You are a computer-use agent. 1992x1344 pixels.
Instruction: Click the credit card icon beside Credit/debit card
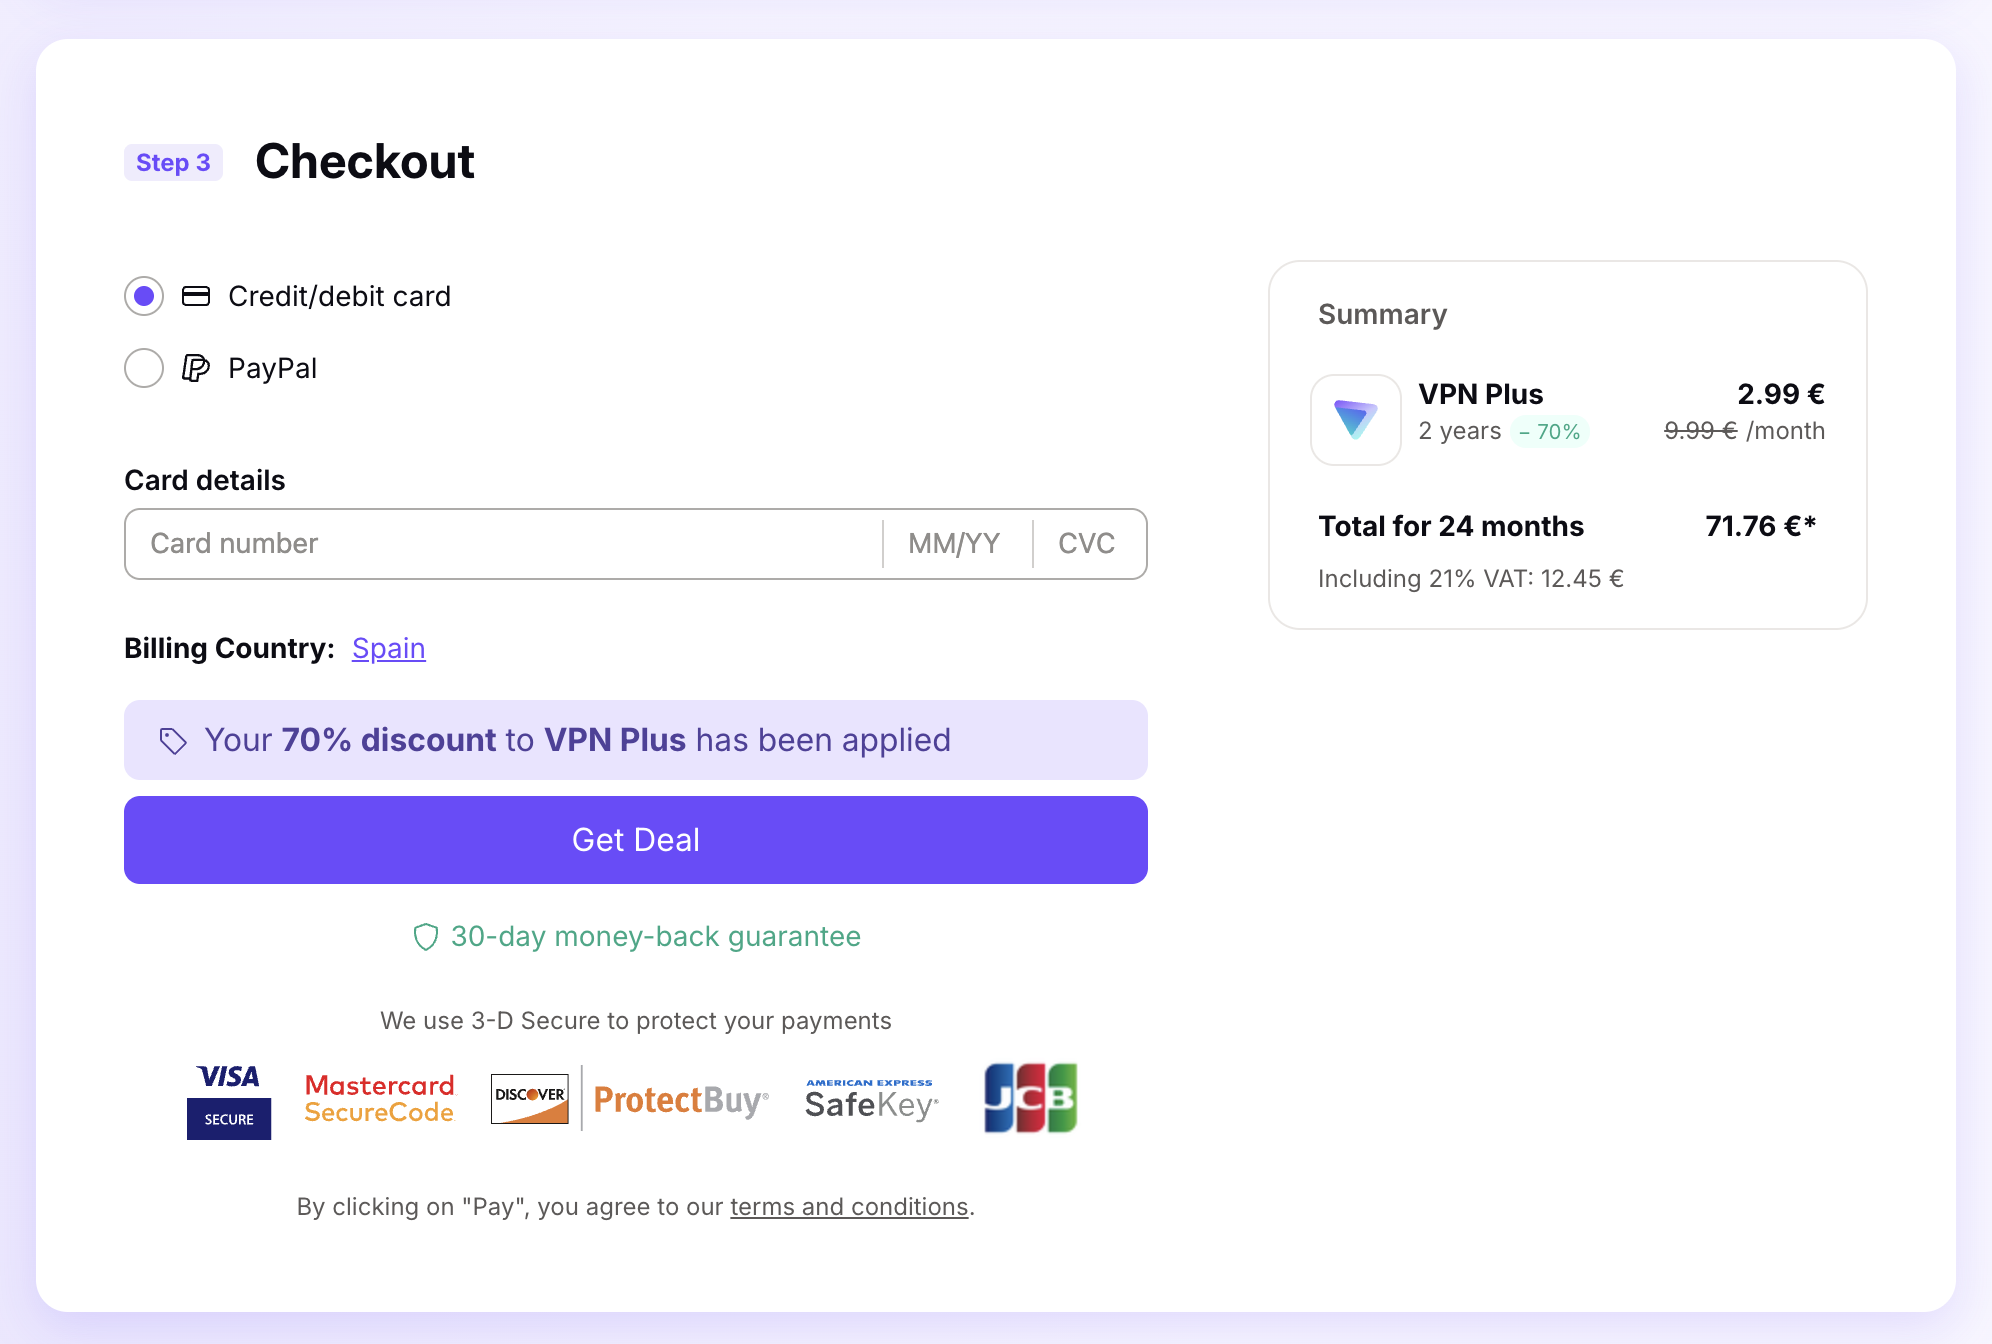tap(196, 296)
